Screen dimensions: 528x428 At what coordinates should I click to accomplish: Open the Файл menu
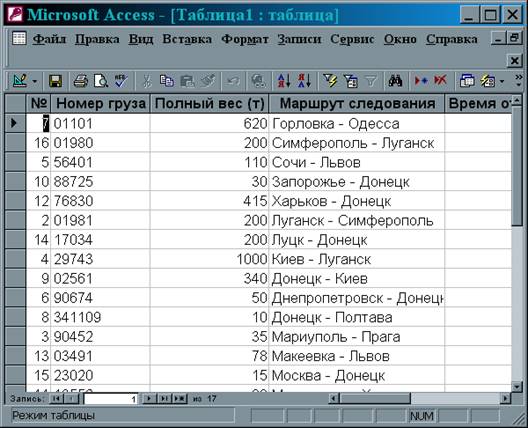pyautogui.click(x=49, y=39)
